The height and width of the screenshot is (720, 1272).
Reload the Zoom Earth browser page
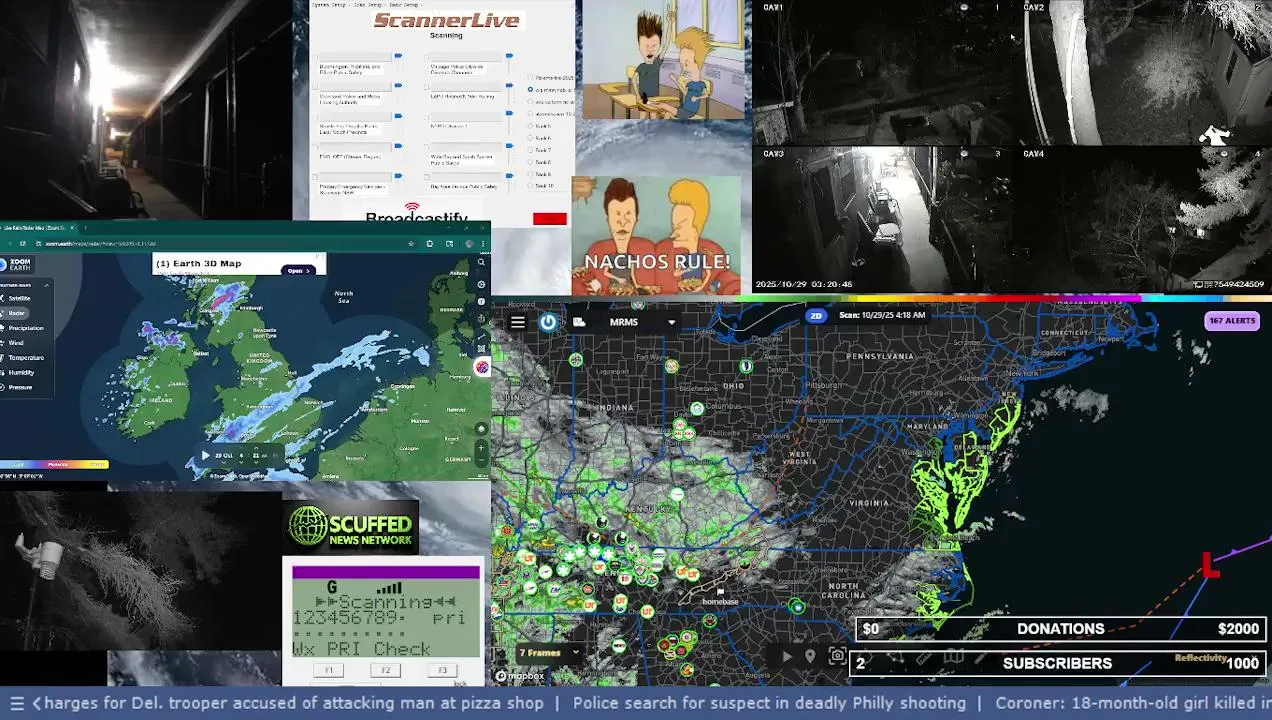click(23, 244)
